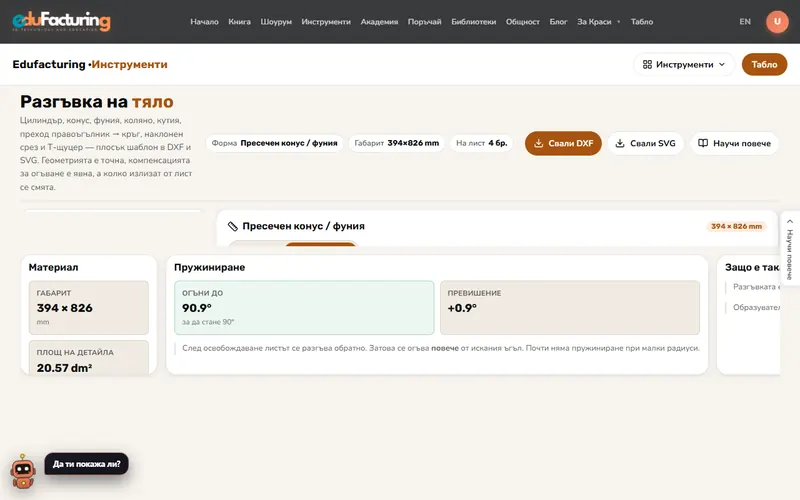Select the ГАБАРИТ 394 × 826 card
The height and width of the screenshot is (500, 800).
89,308
